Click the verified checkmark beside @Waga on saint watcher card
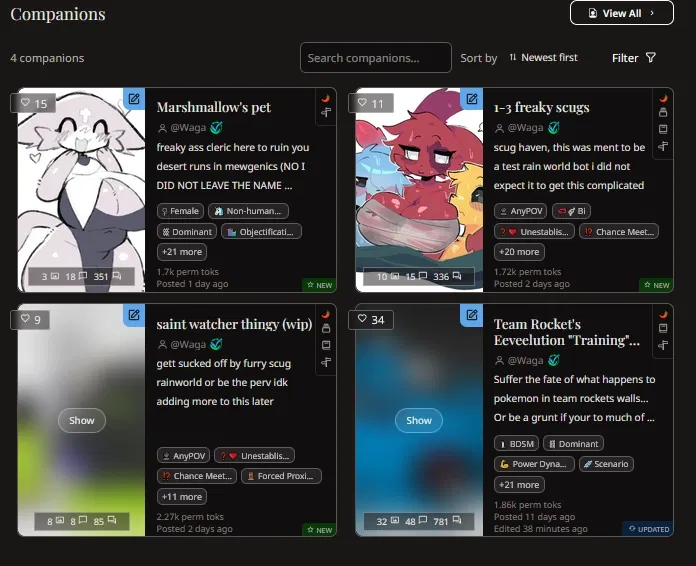696x566 pixels. 217,344
